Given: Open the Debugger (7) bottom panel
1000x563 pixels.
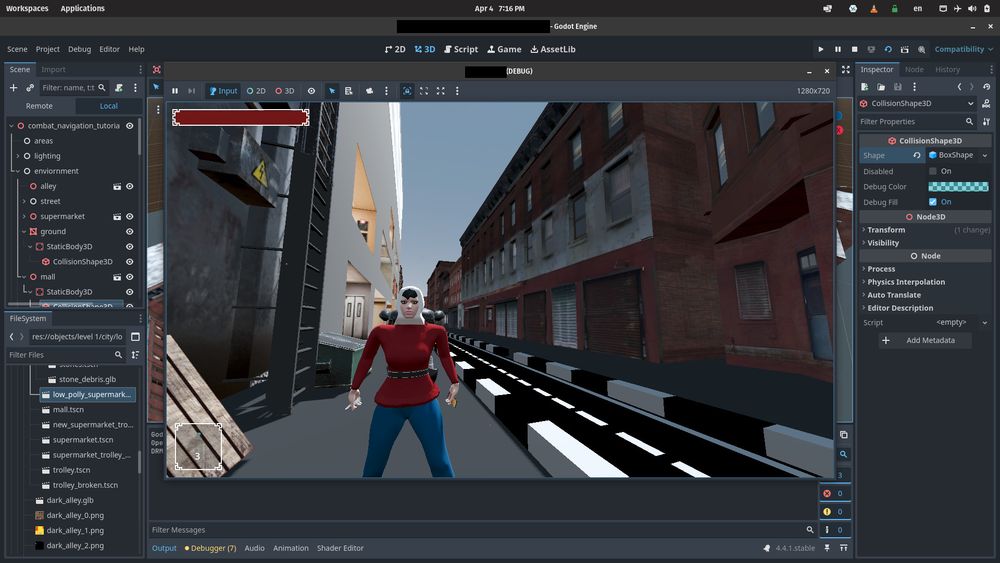Looking at the screenshot, I should click(x=210, y=548).
